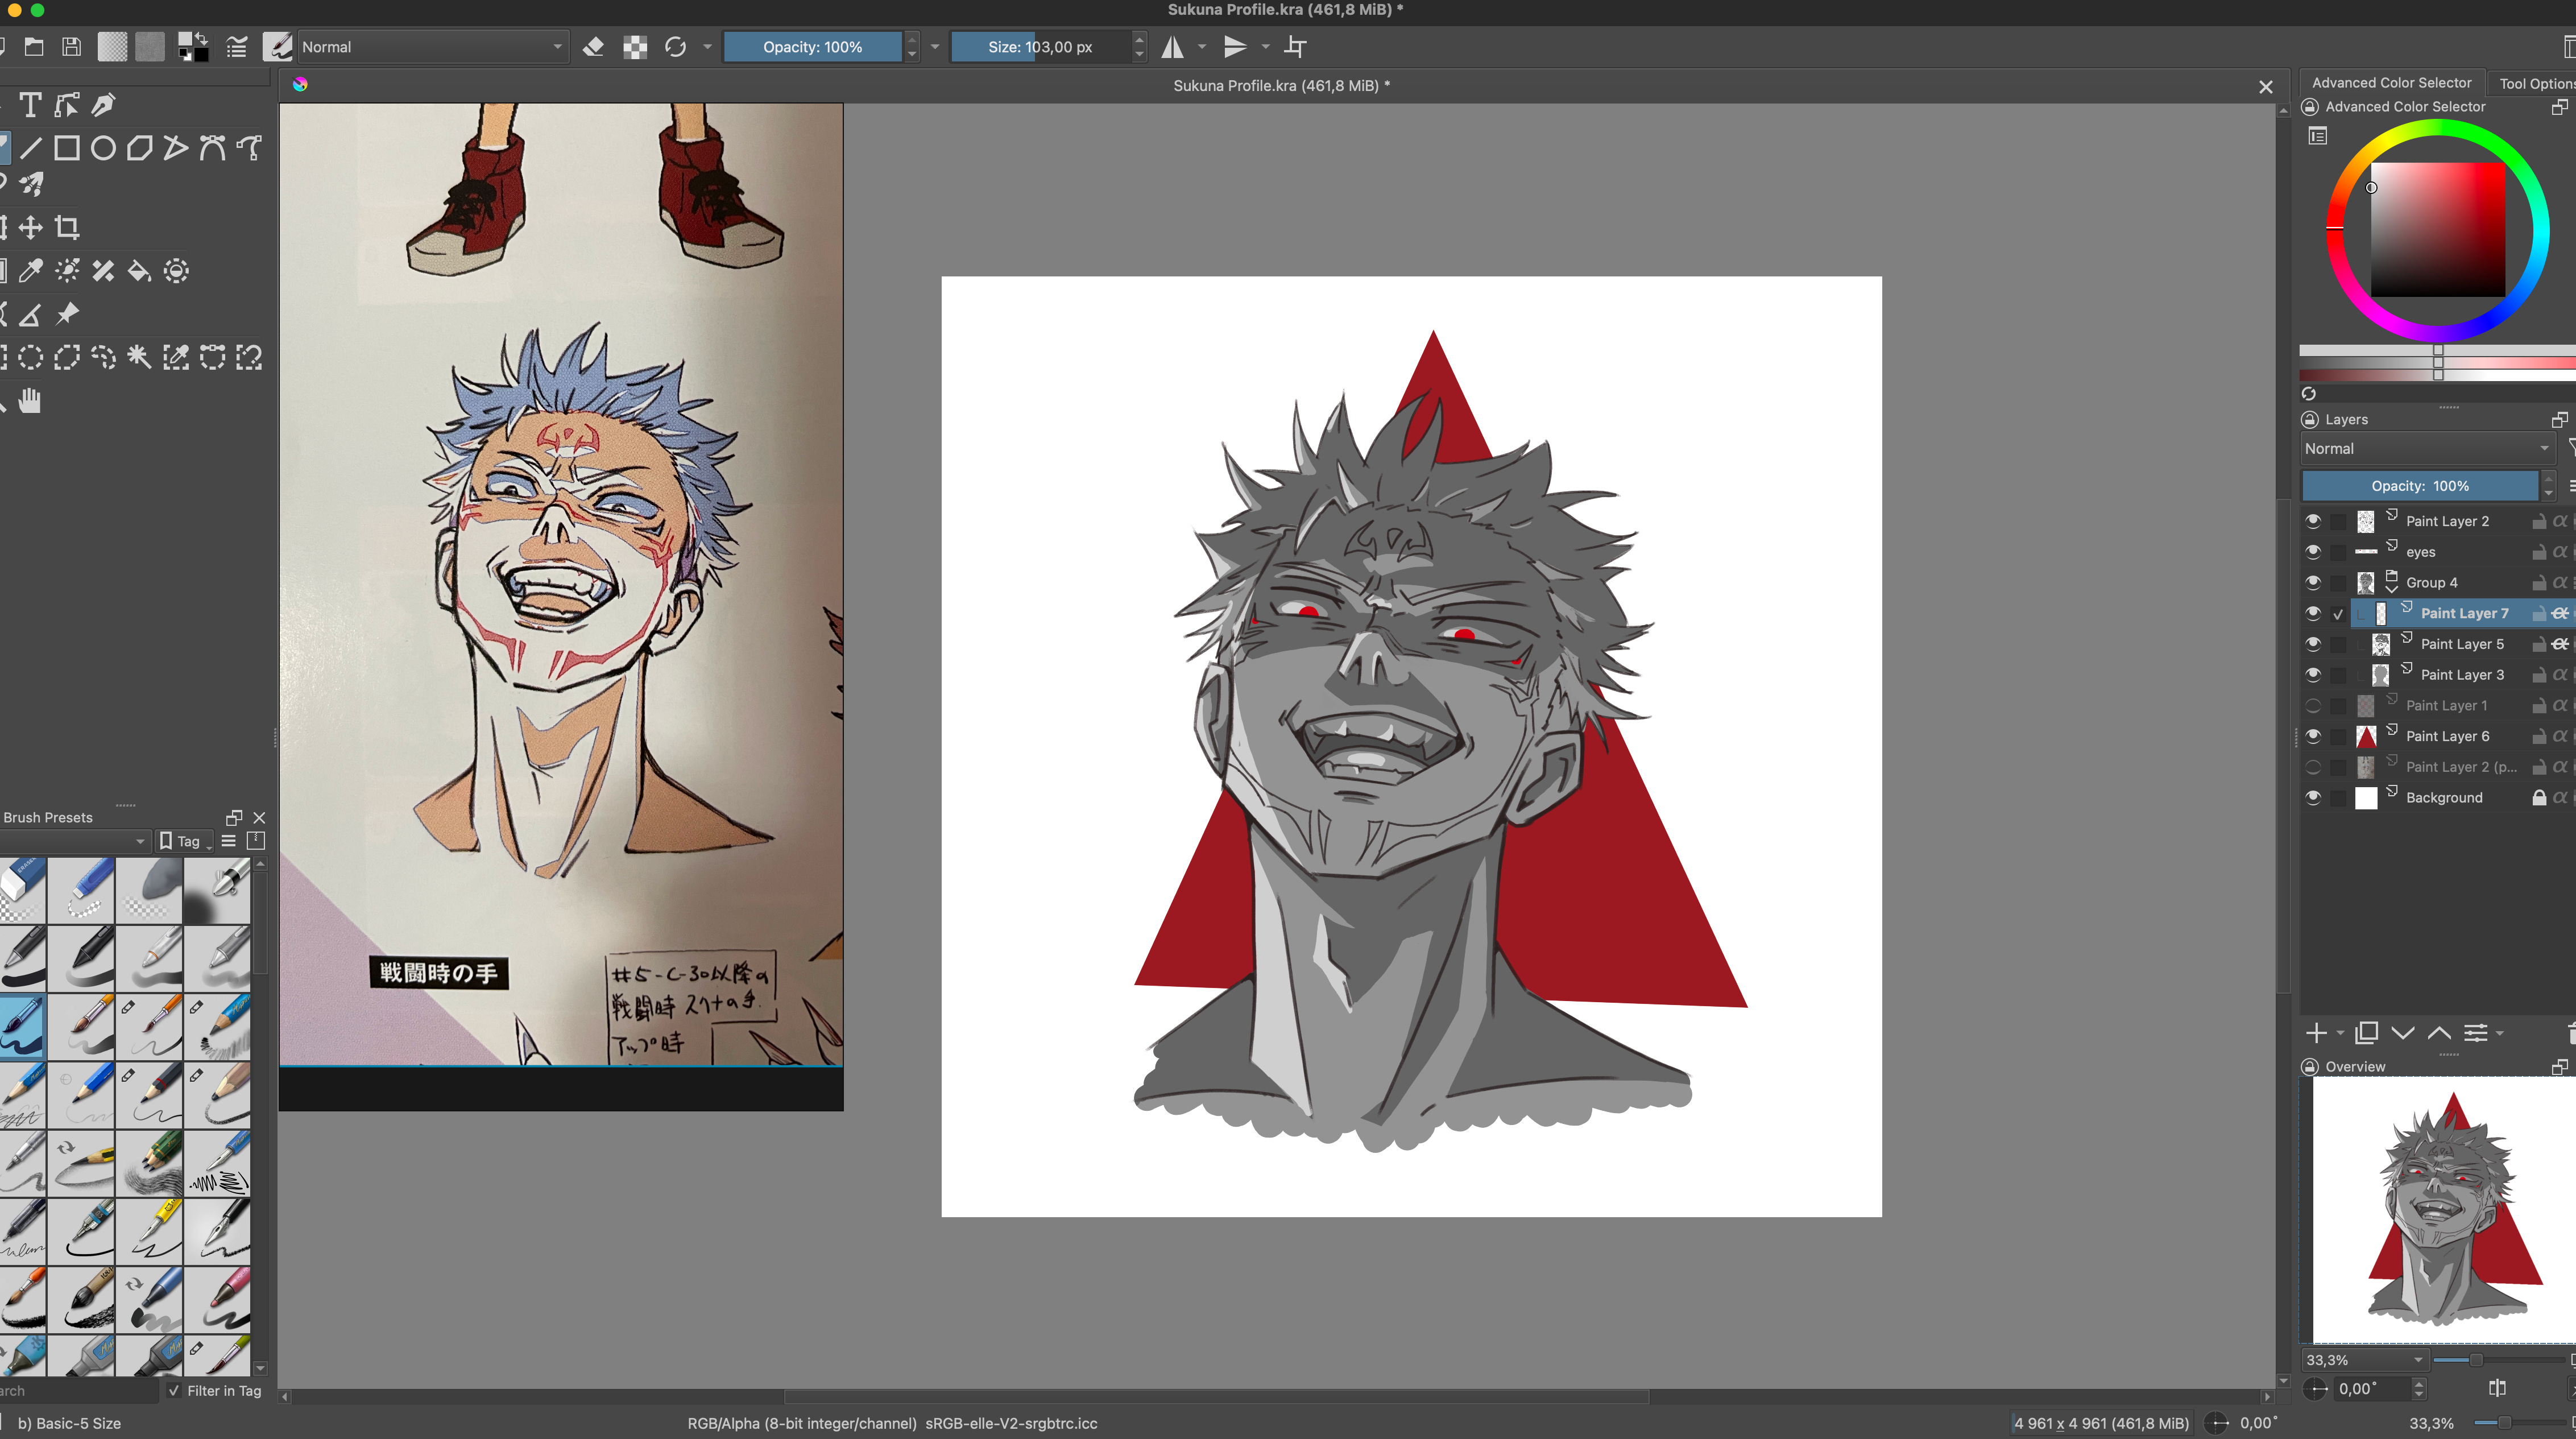The height and width of the screenshot is (1439, 2576).
Task: Select the Calligraphy tool
Action: (103, 105)
